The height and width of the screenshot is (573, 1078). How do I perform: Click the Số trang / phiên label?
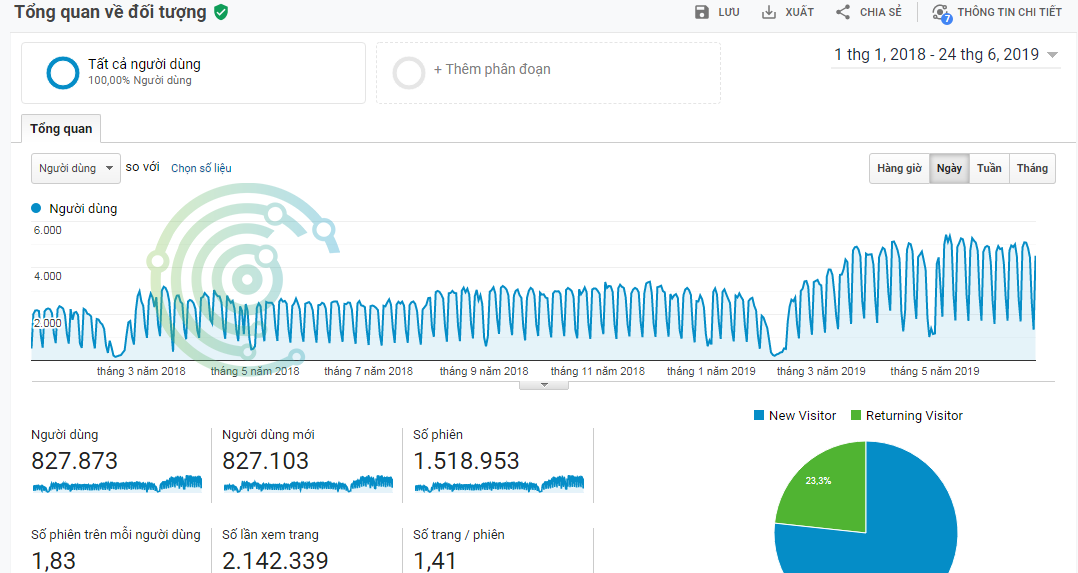click(x=459, y=534)
